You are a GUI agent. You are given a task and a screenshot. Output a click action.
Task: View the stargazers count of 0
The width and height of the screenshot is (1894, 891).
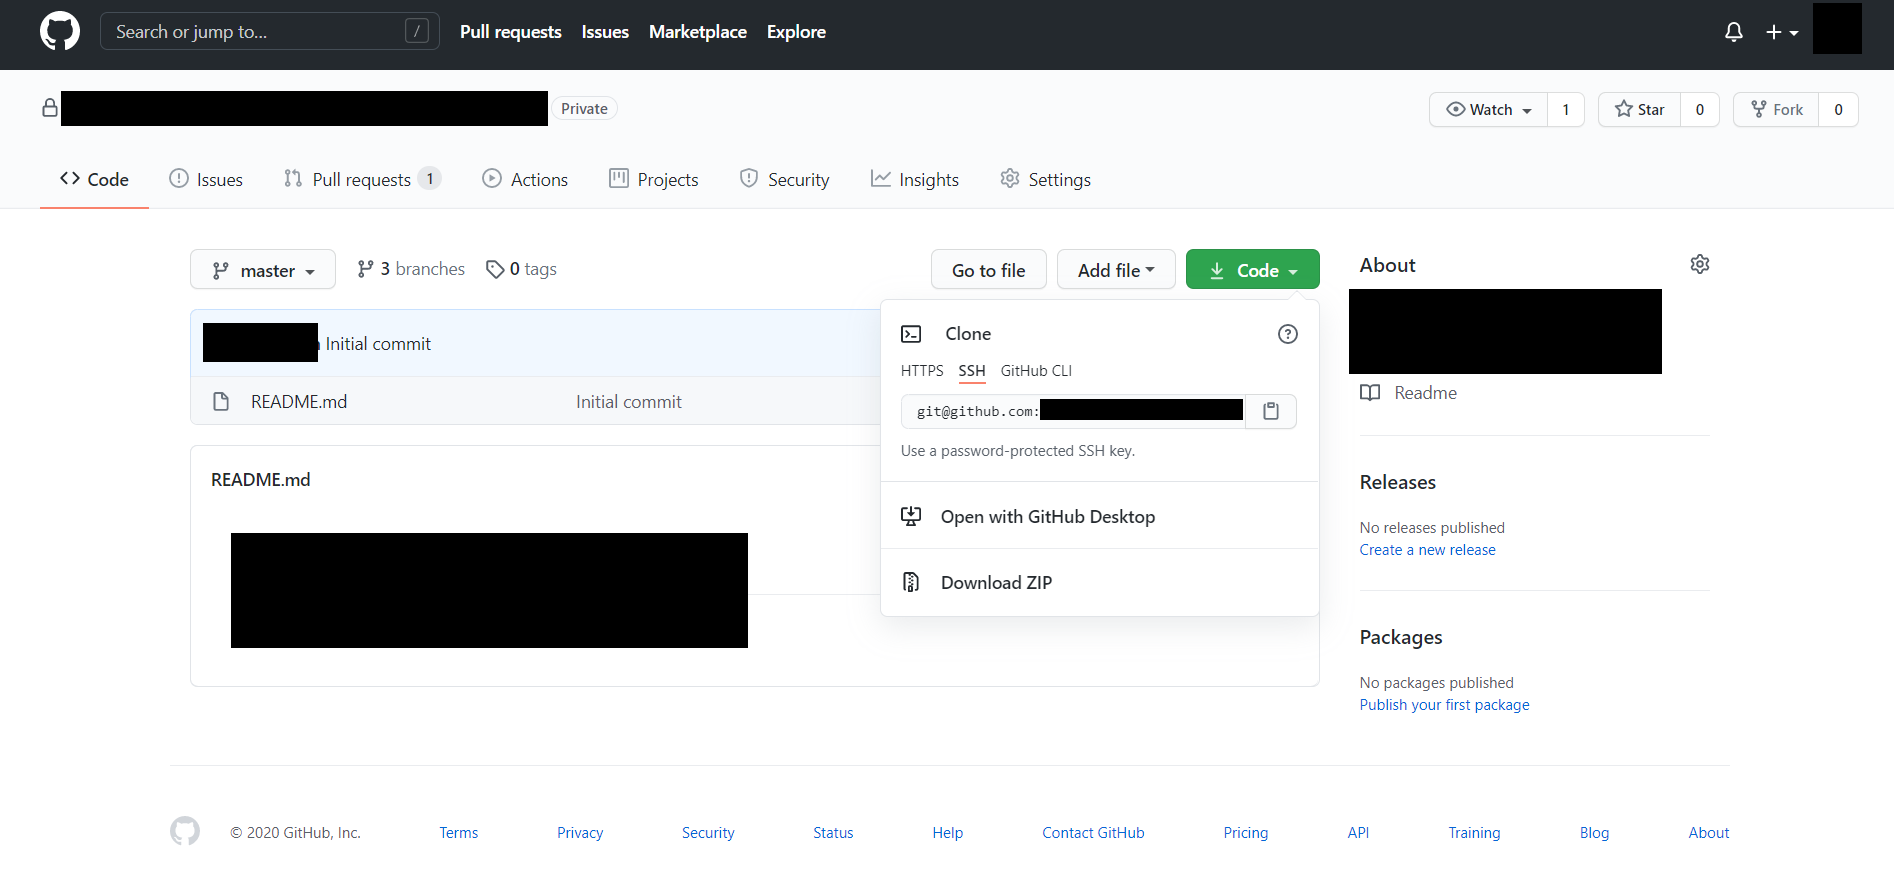pyautogui.click(x=1700, y=109)
